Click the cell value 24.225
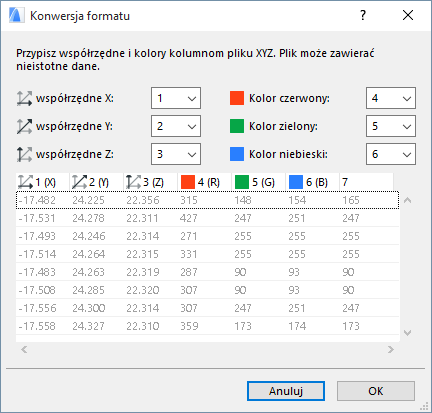 pyautogui.click(x=89, y=200)
